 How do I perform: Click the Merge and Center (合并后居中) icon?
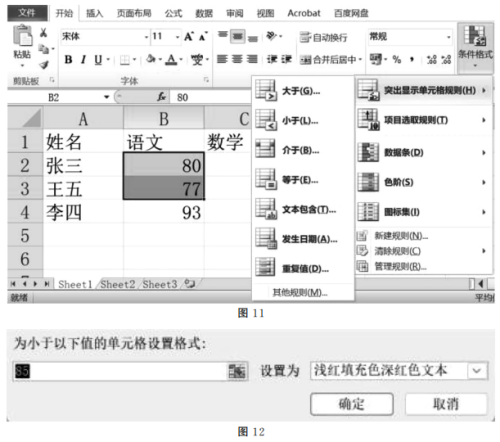tap(305, 60)
